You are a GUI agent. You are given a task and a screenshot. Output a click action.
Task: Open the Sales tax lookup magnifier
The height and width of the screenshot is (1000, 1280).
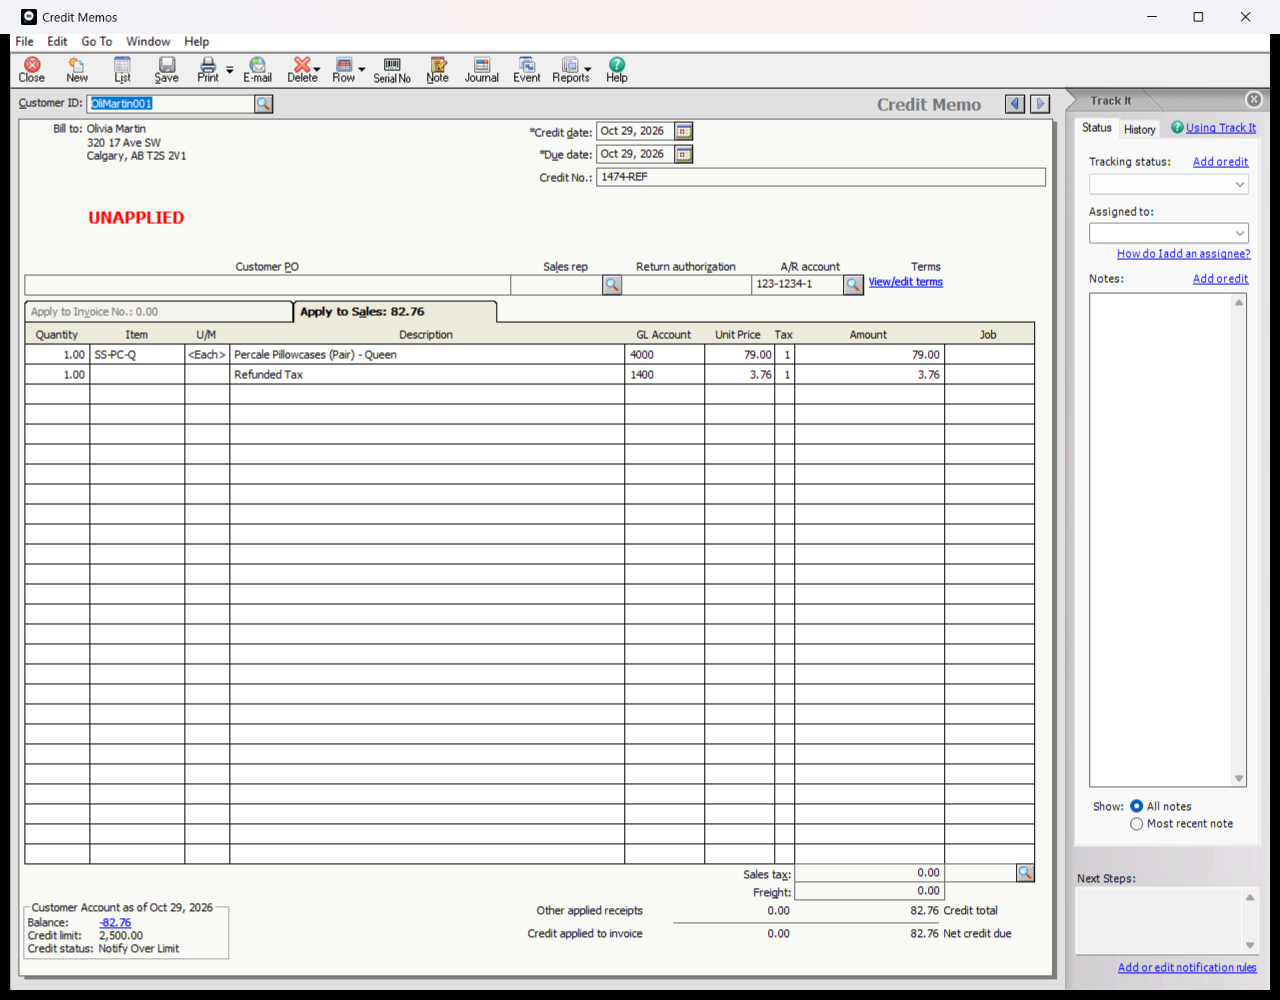[x=1025, y=873]
